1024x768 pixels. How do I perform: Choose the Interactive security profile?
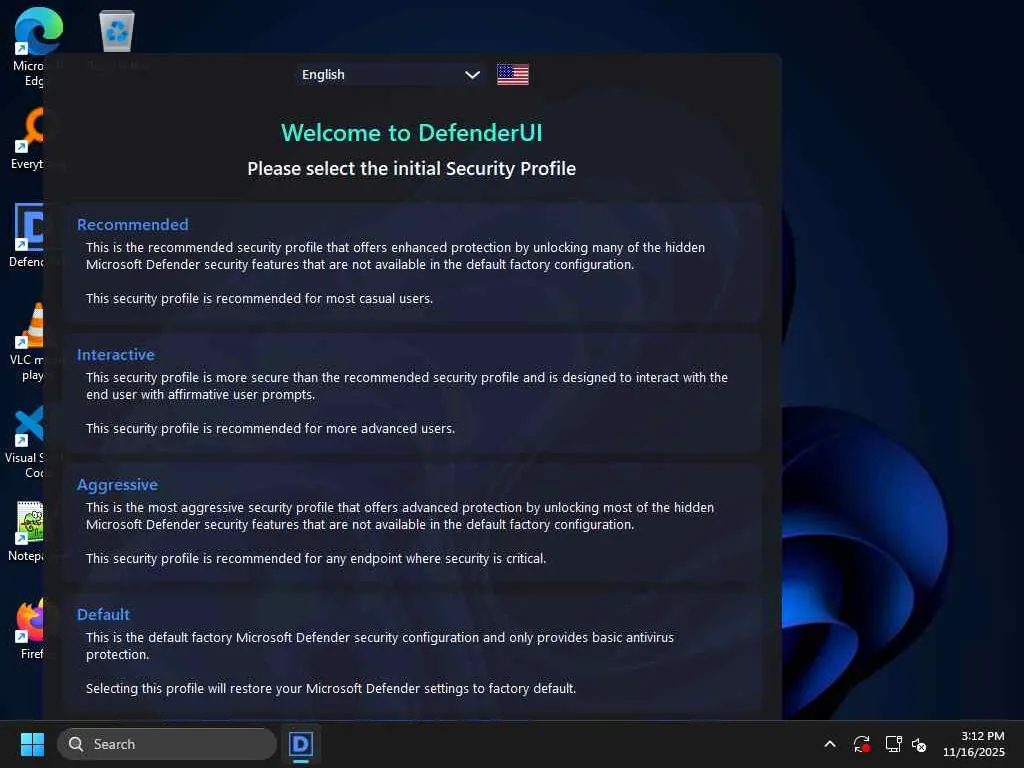click(x=413, y=392)
